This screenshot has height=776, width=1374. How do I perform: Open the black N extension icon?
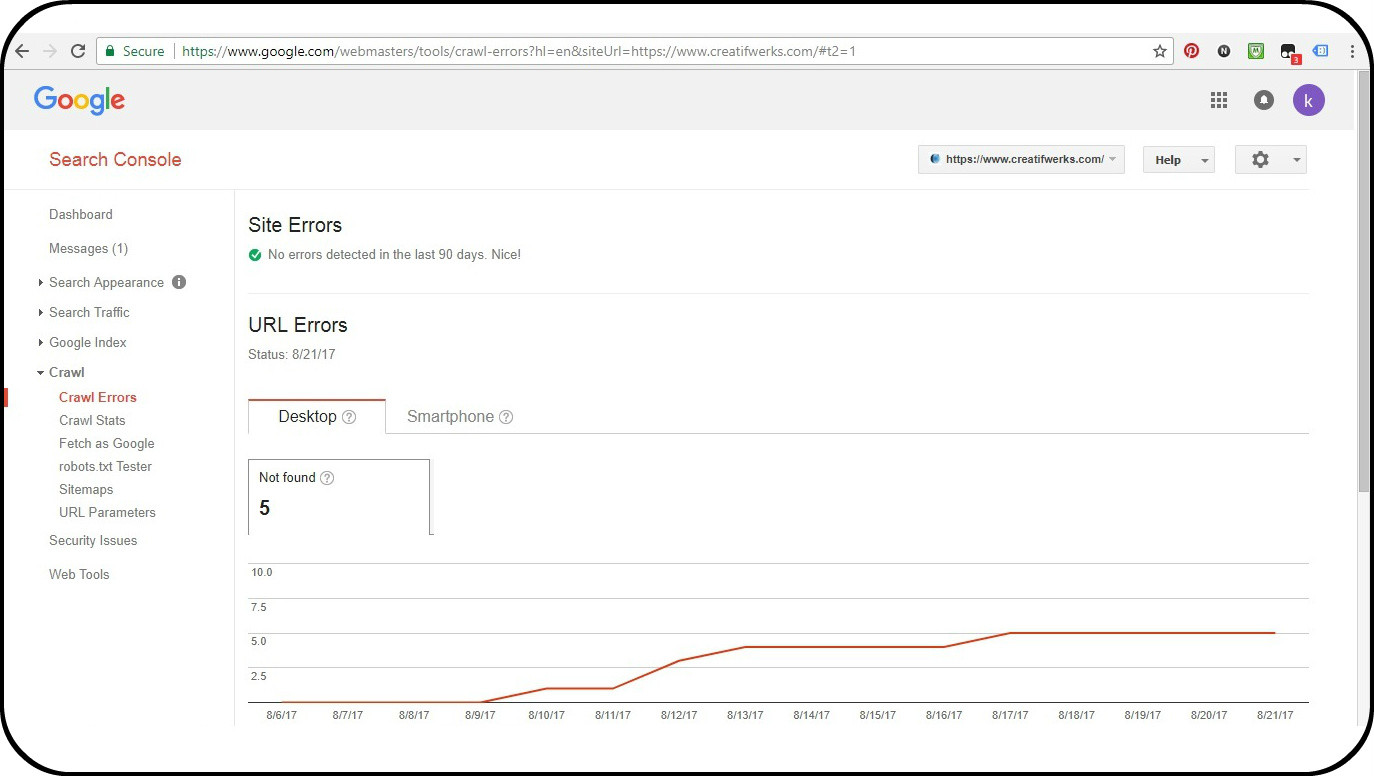pos(1224,51)
